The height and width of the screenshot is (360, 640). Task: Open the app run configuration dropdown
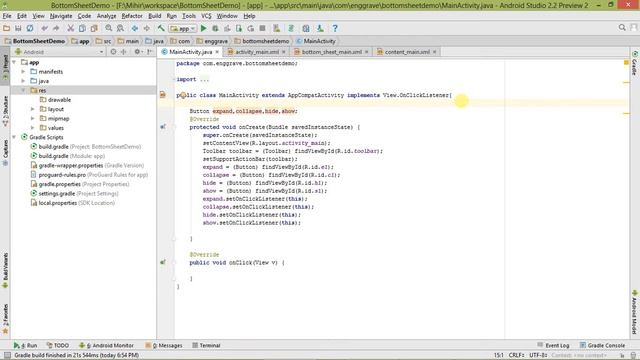[183, 28]
